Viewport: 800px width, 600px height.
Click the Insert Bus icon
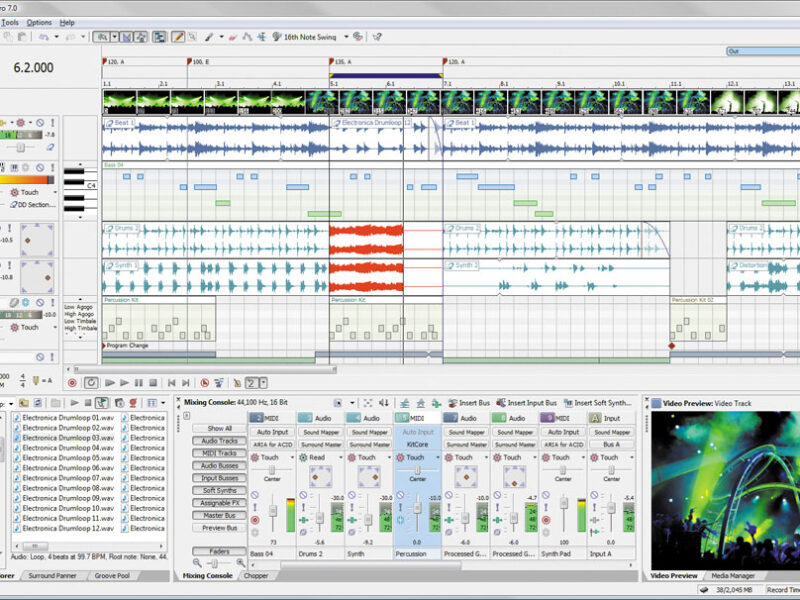pyautogui.click(x=452, y=402)
